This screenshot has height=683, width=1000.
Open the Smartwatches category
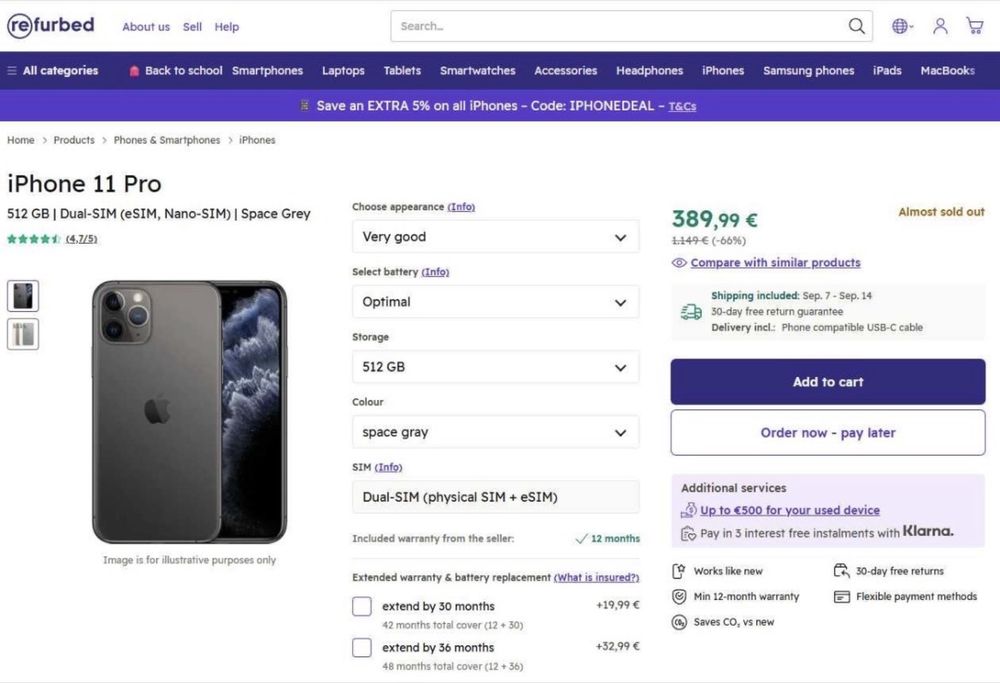(478, 71)
